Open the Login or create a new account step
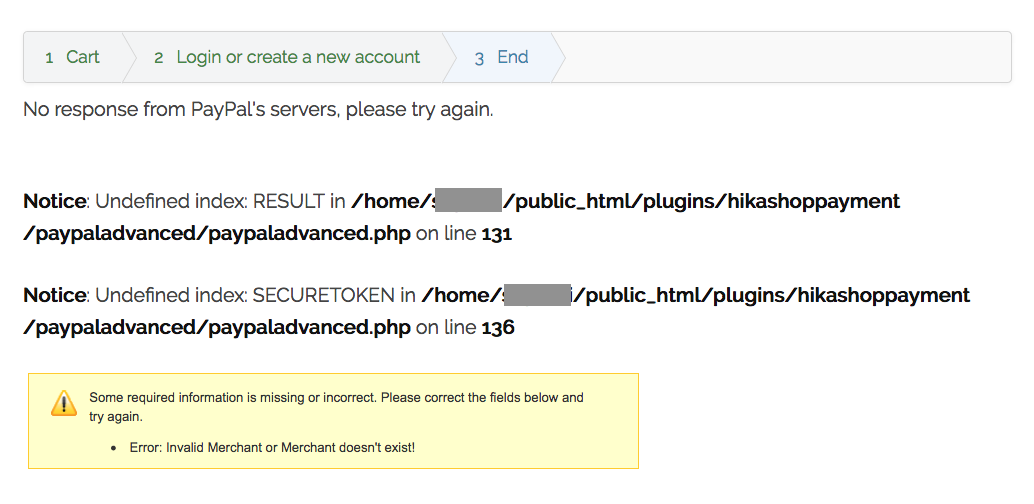1034x504 pixels. click(298, 57)
